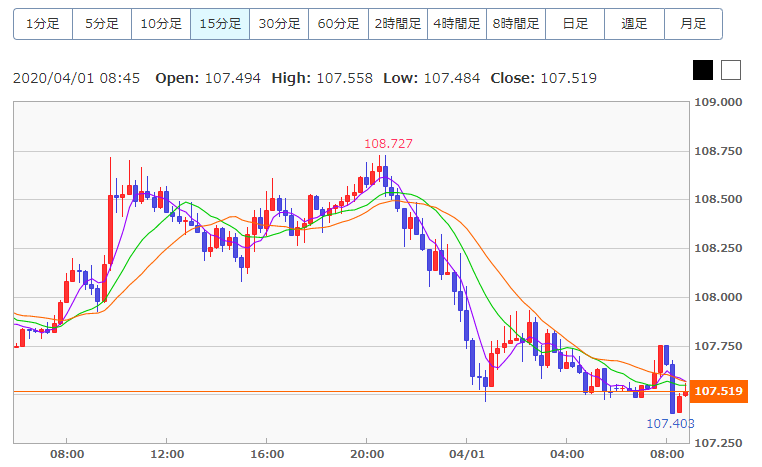
Task: Click the 109.000 price axis label
Action: pyautogui.click(x=718, y=102)
